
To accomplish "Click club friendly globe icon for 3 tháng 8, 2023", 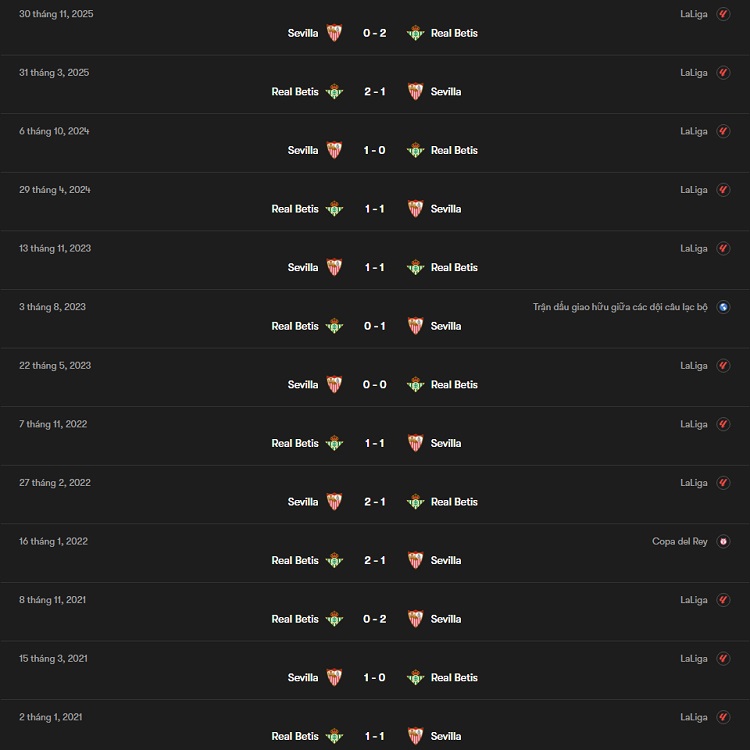I will pos(724,307).
